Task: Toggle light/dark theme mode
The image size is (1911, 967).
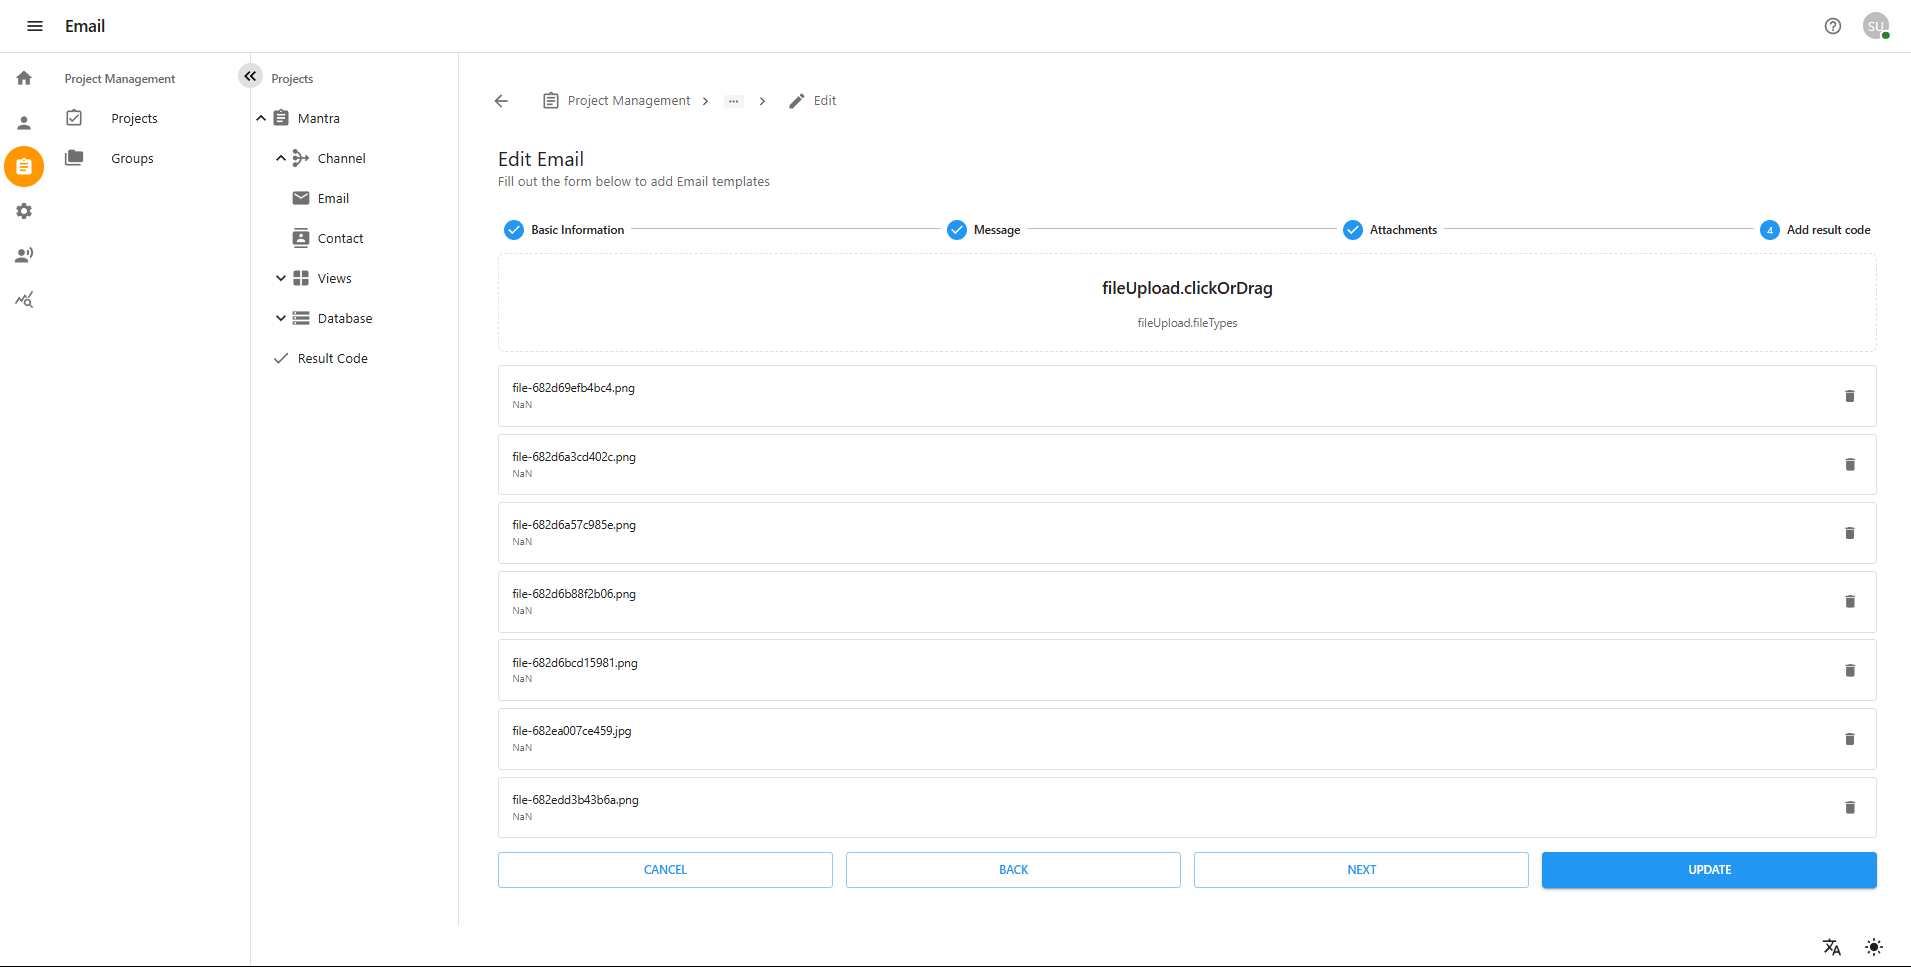Action: click(1873, 946)
